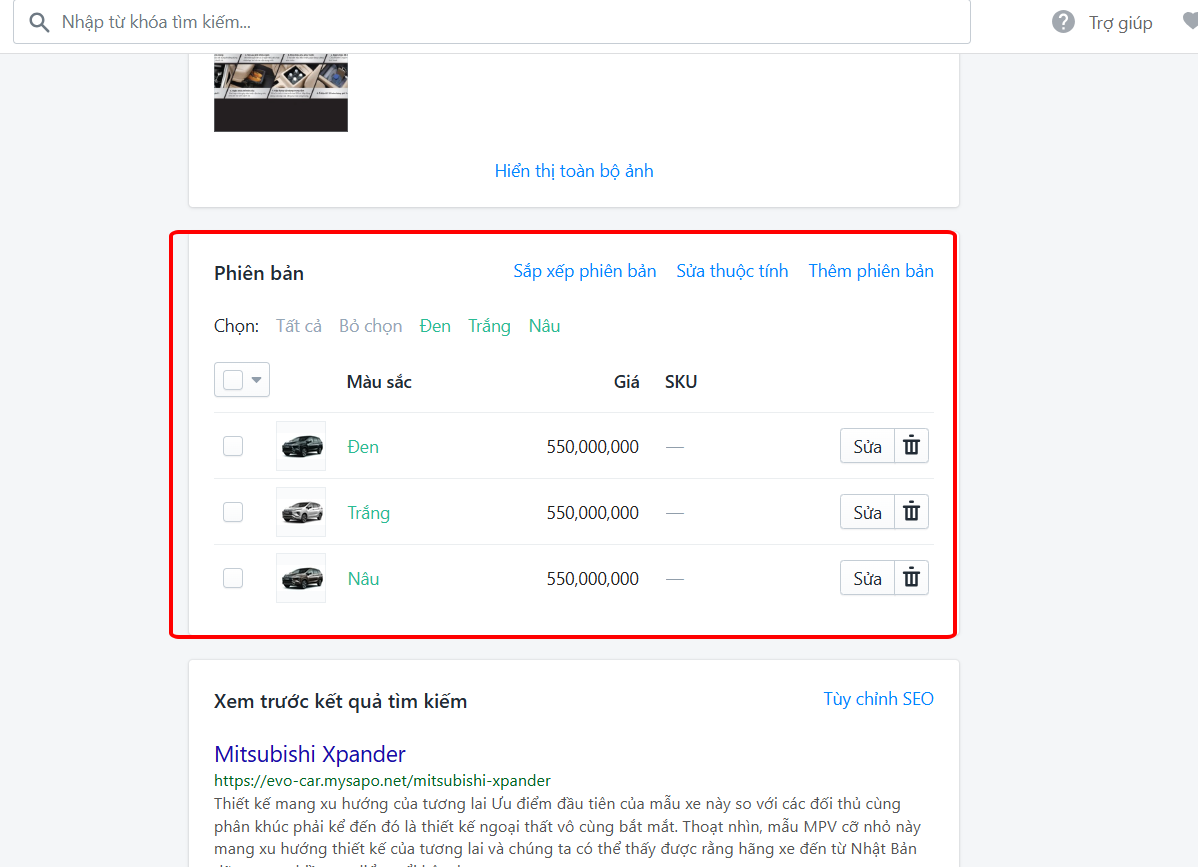1198x867 pixels.
Task: Edit the Nâu variant via Sửa button
Action: [867, 578]
